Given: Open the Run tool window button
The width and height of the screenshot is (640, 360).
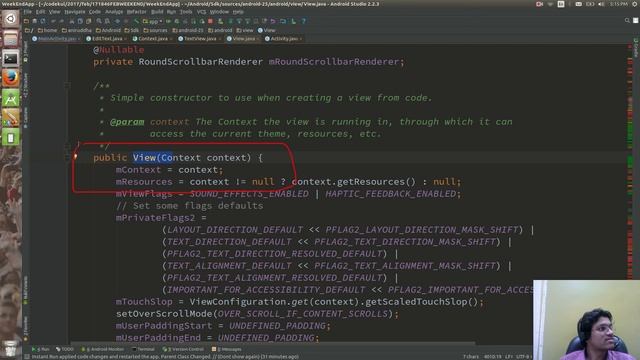Looking at the screenshot, I should point(41,349).
